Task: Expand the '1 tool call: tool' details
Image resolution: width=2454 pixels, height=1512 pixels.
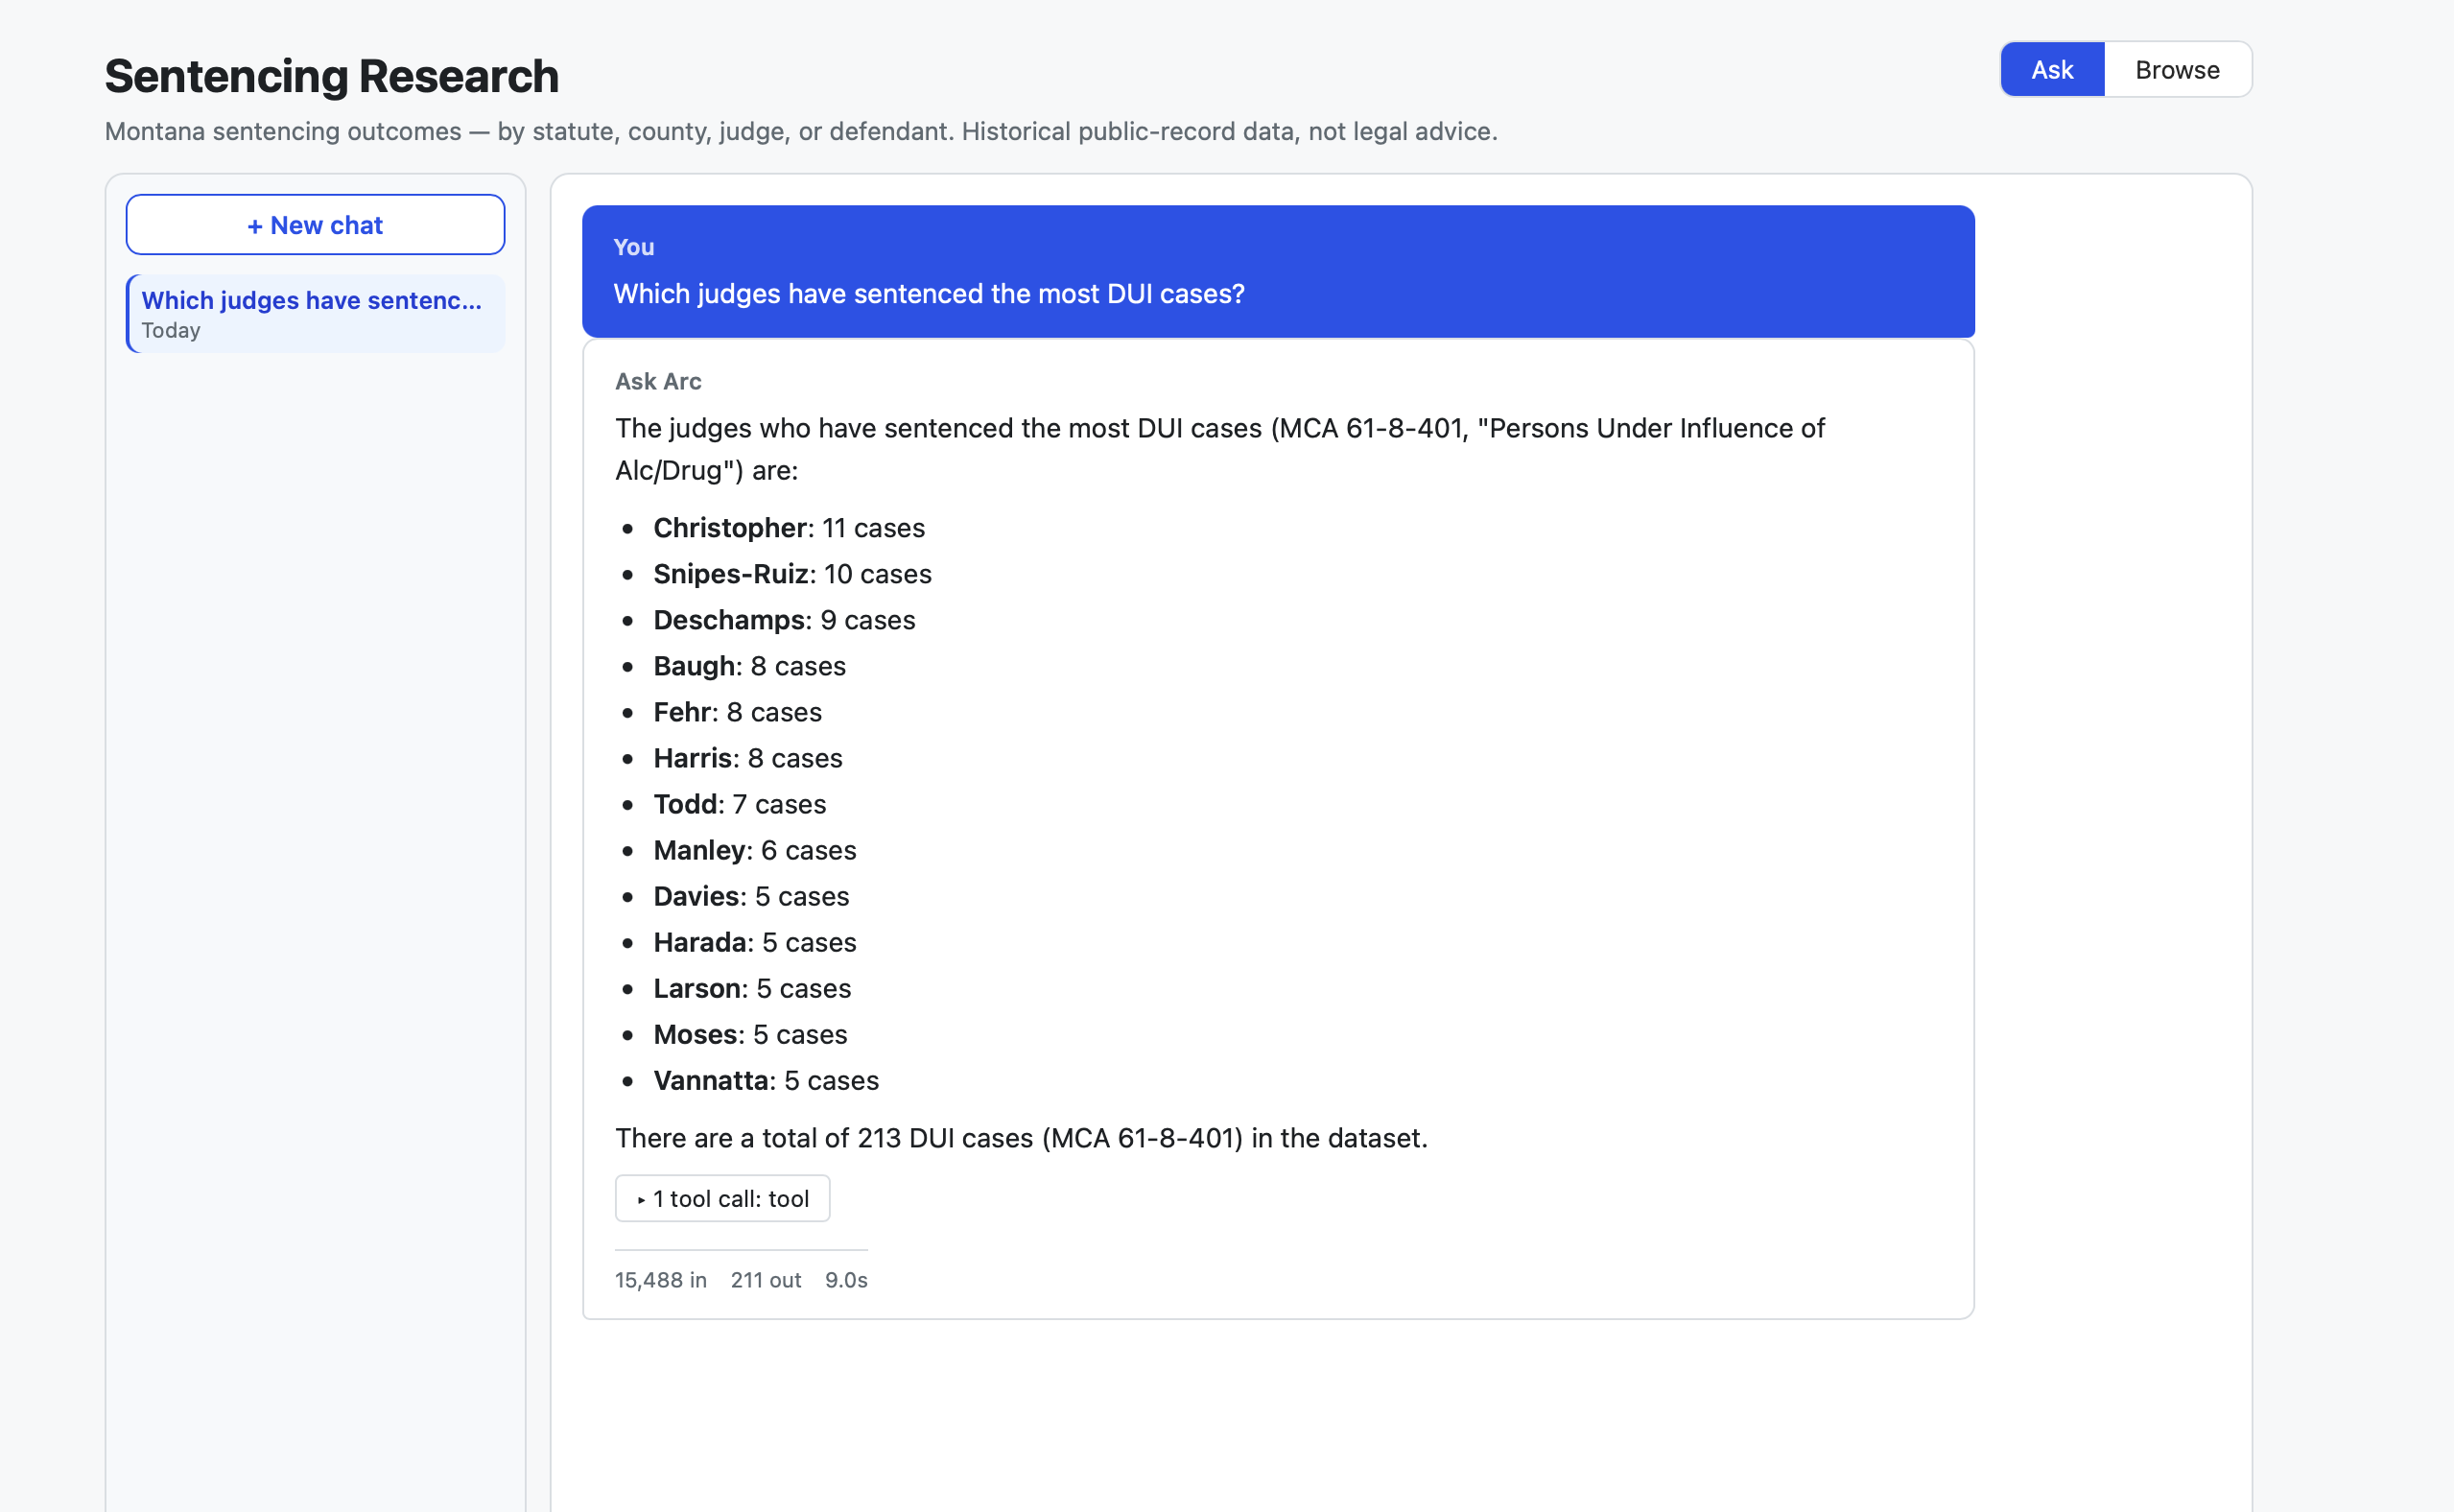Action: pyautogui.click(x=722, y=1198)
